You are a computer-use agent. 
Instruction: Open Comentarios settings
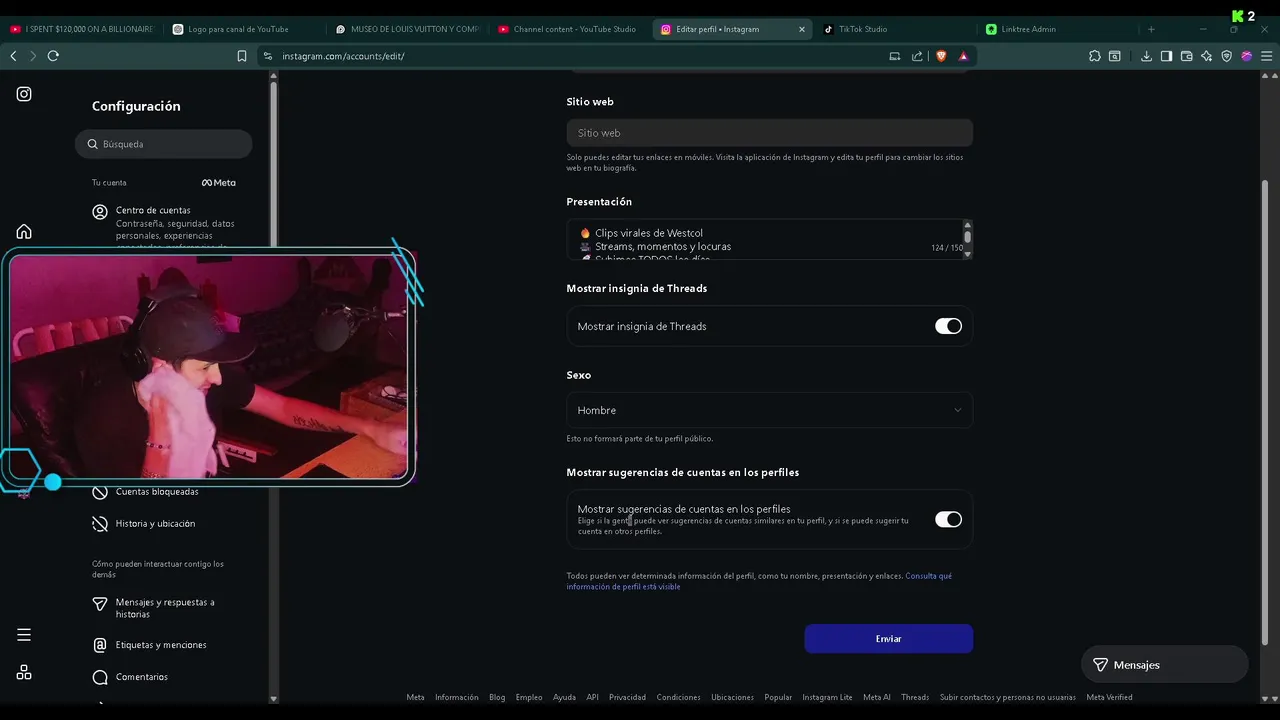click(142, 677)
